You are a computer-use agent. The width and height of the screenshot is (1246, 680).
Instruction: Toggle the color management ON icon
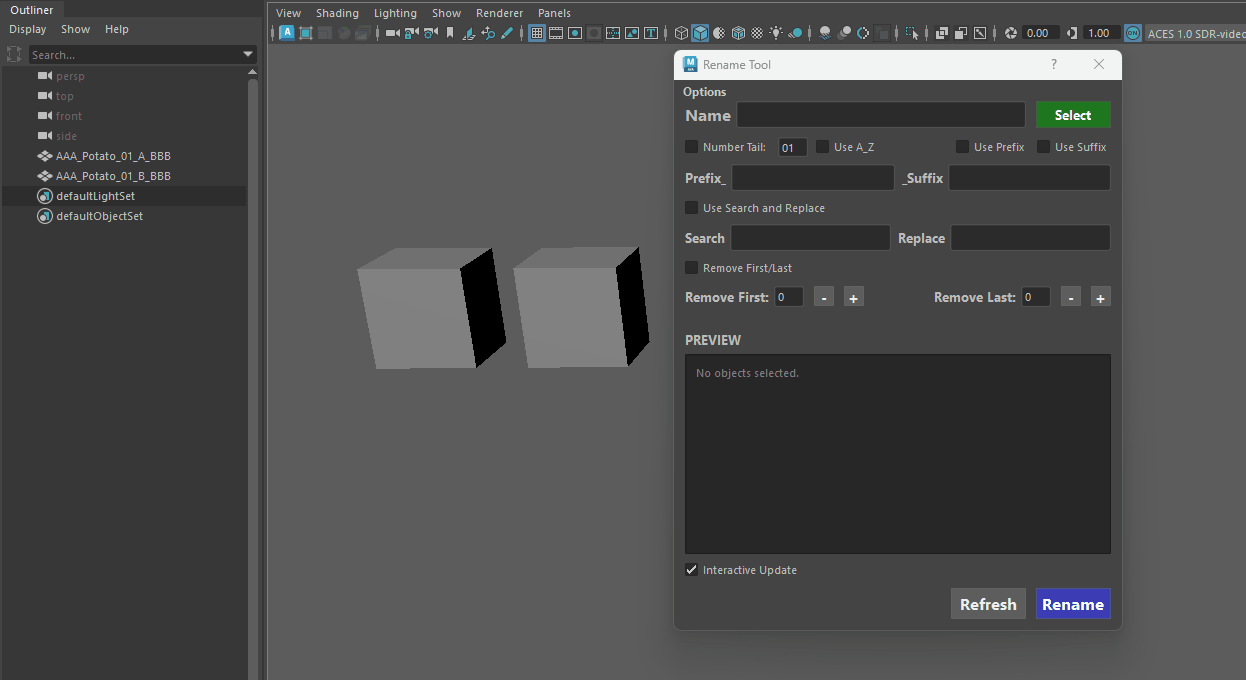(1132, 33)
